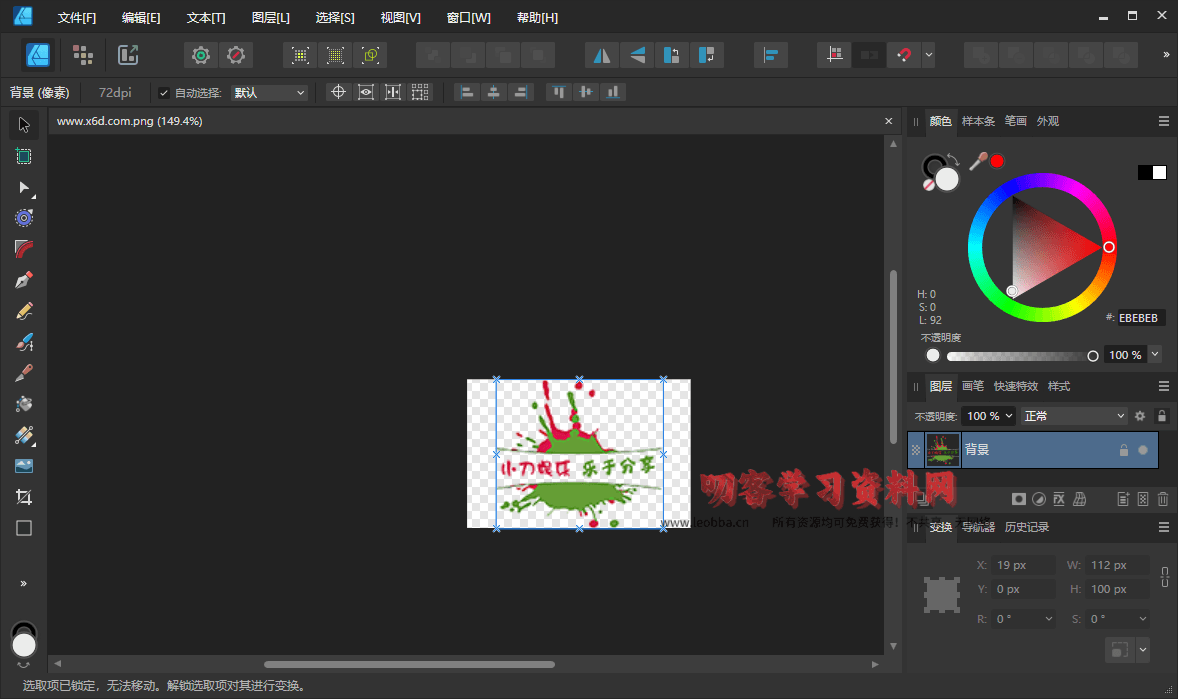Click the Flip Horizontal toolbar icon

point(601,55)
